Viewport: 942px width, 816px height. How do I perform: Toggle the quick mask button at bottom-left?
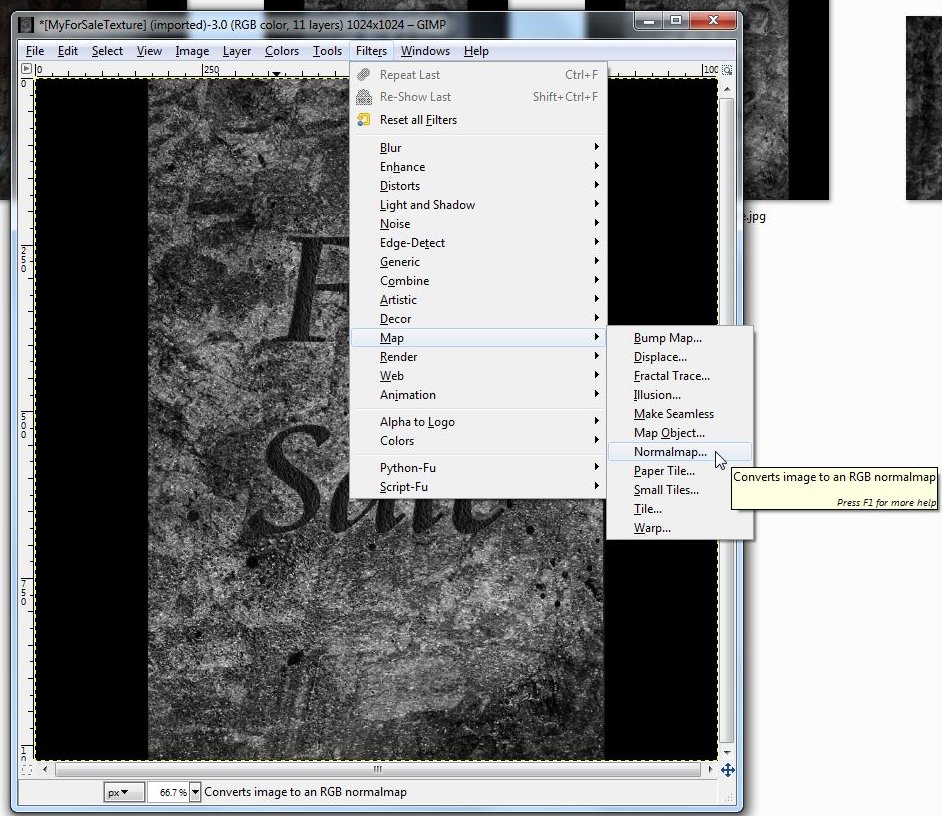[26, 770]
